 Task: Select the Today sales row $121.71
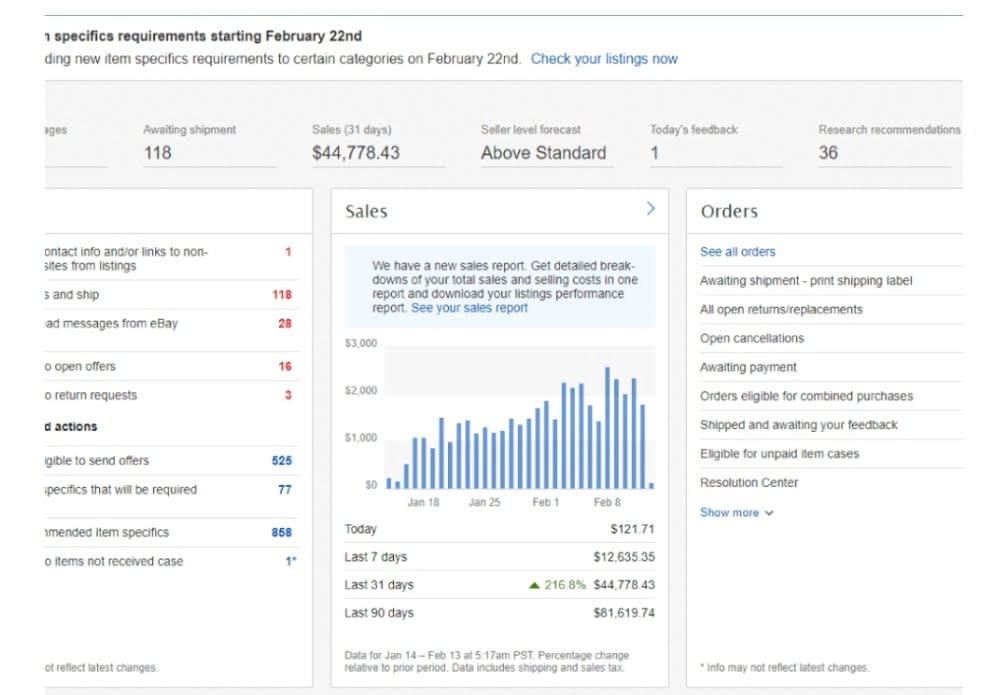coord(500,529)
